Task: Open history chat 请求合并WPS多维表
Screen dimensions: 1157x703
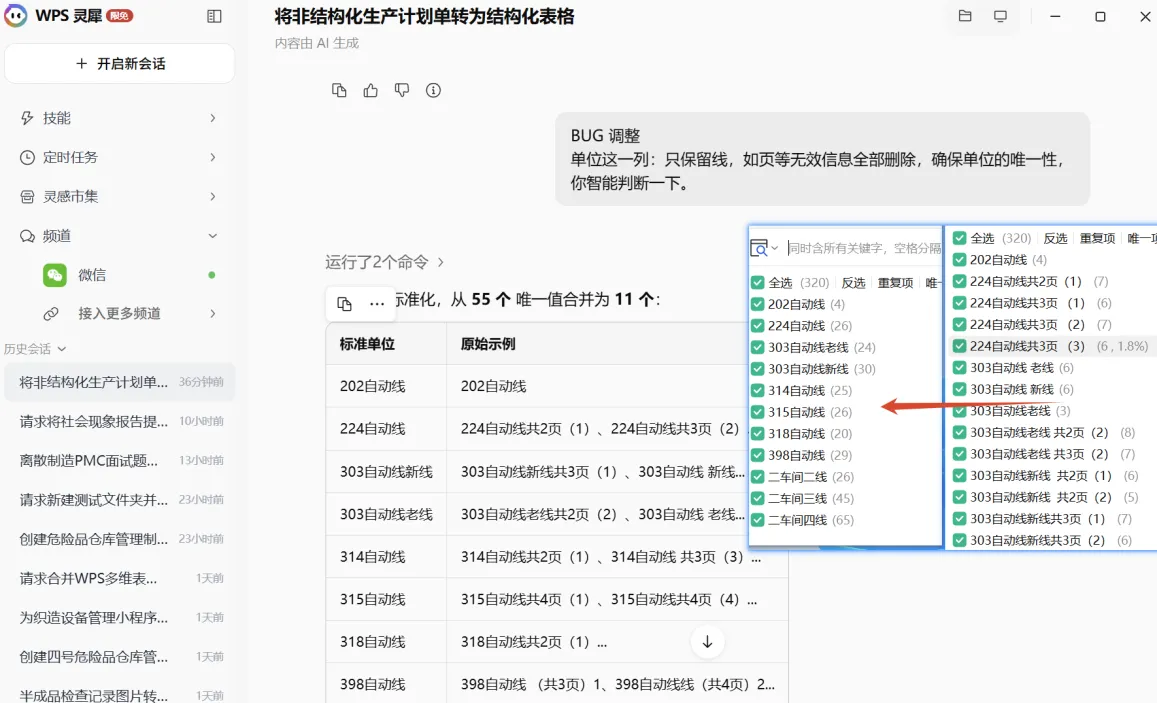Action: (120, 578)
